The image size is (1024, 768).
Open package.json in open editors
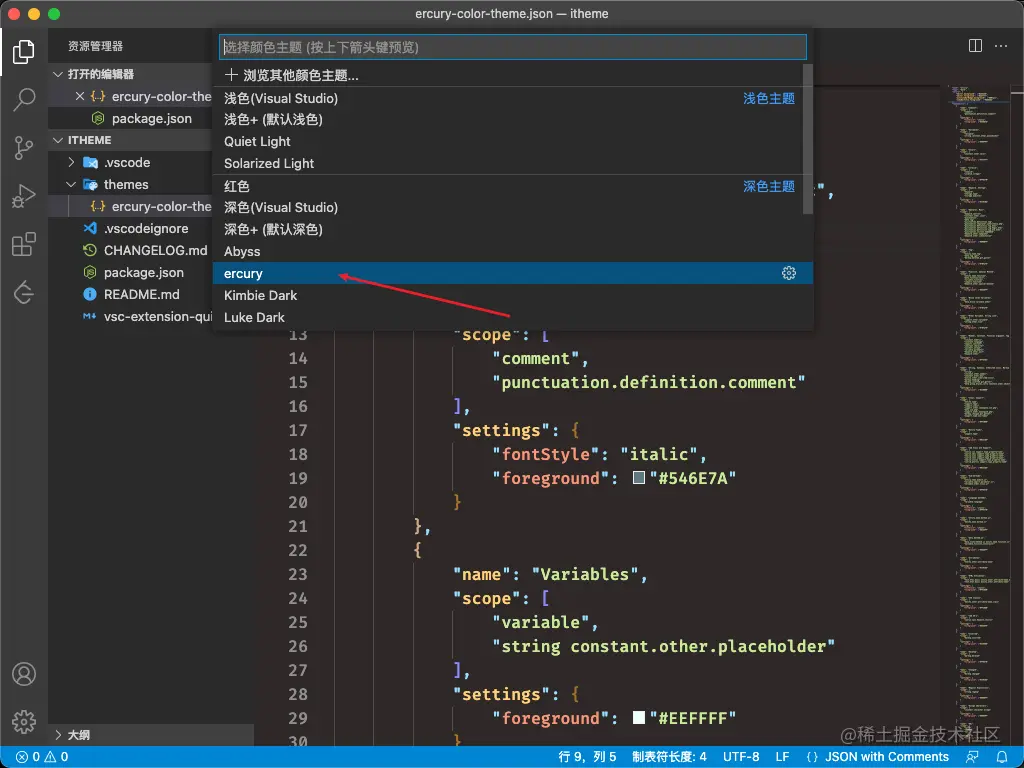152,118
